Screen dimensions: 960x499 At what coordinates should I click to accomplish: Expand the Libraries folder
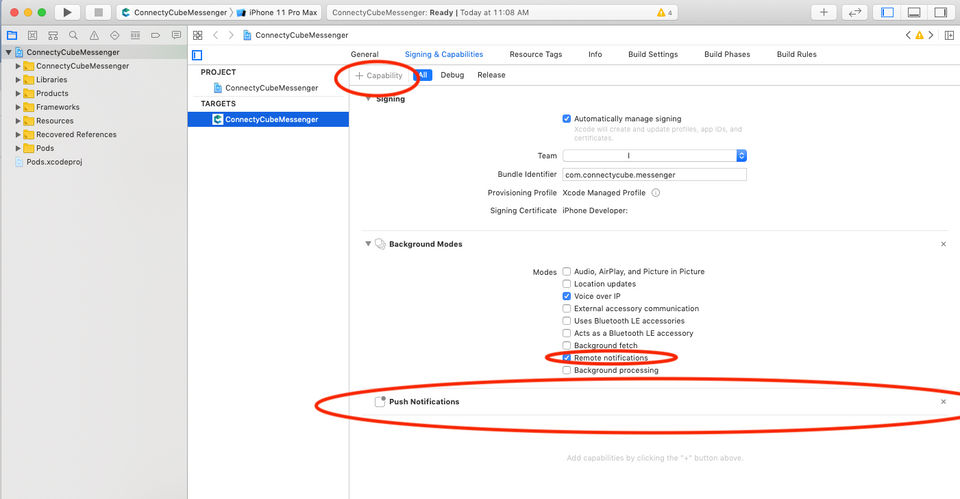(18, 80)
